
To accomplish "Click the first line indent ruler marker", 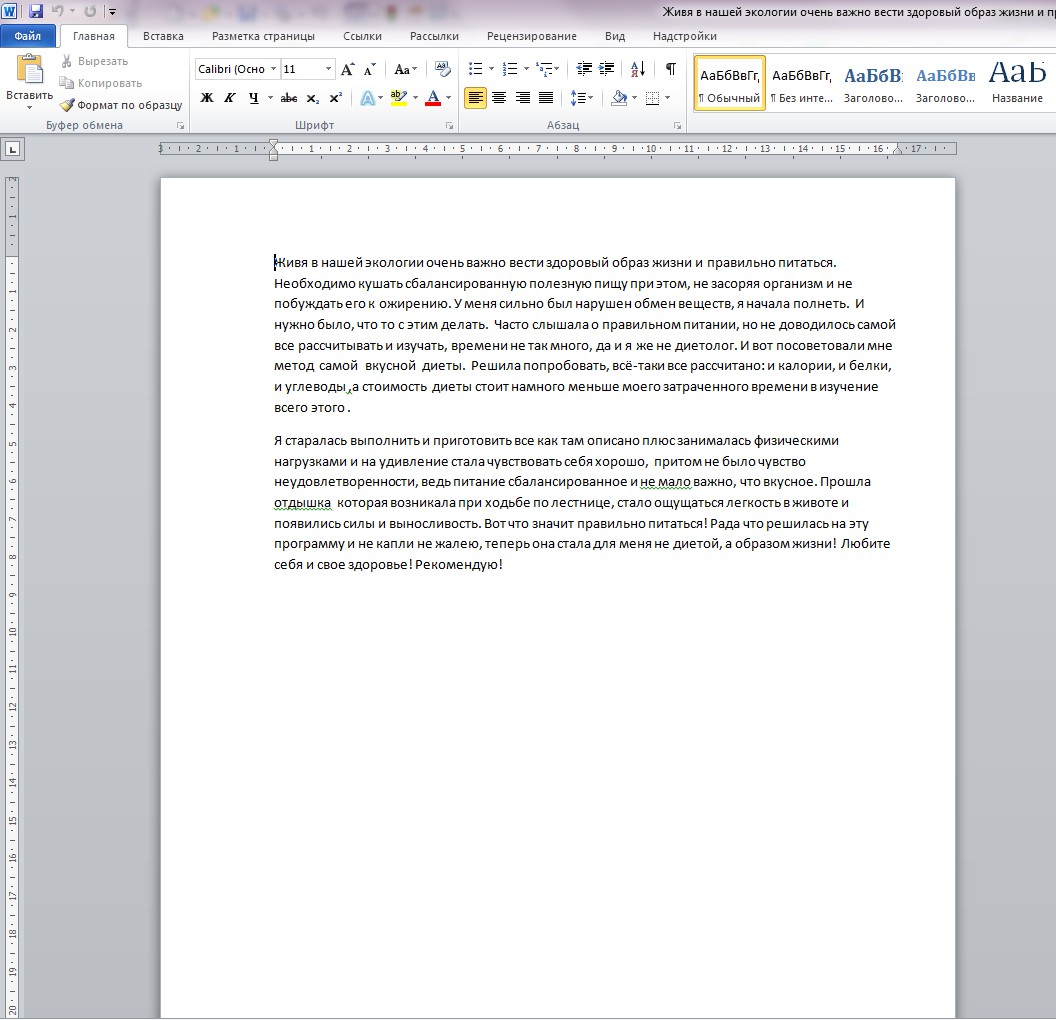I will [273, 144].
